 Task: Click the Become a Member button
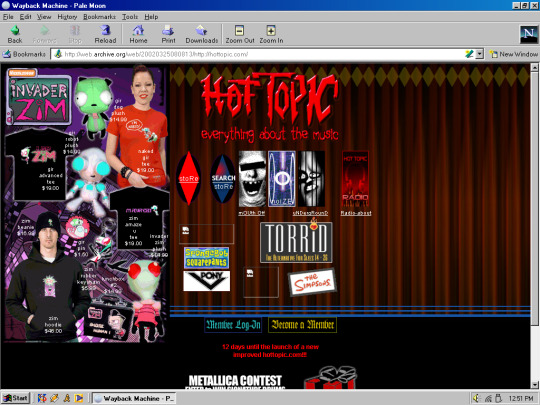[302, 325]
